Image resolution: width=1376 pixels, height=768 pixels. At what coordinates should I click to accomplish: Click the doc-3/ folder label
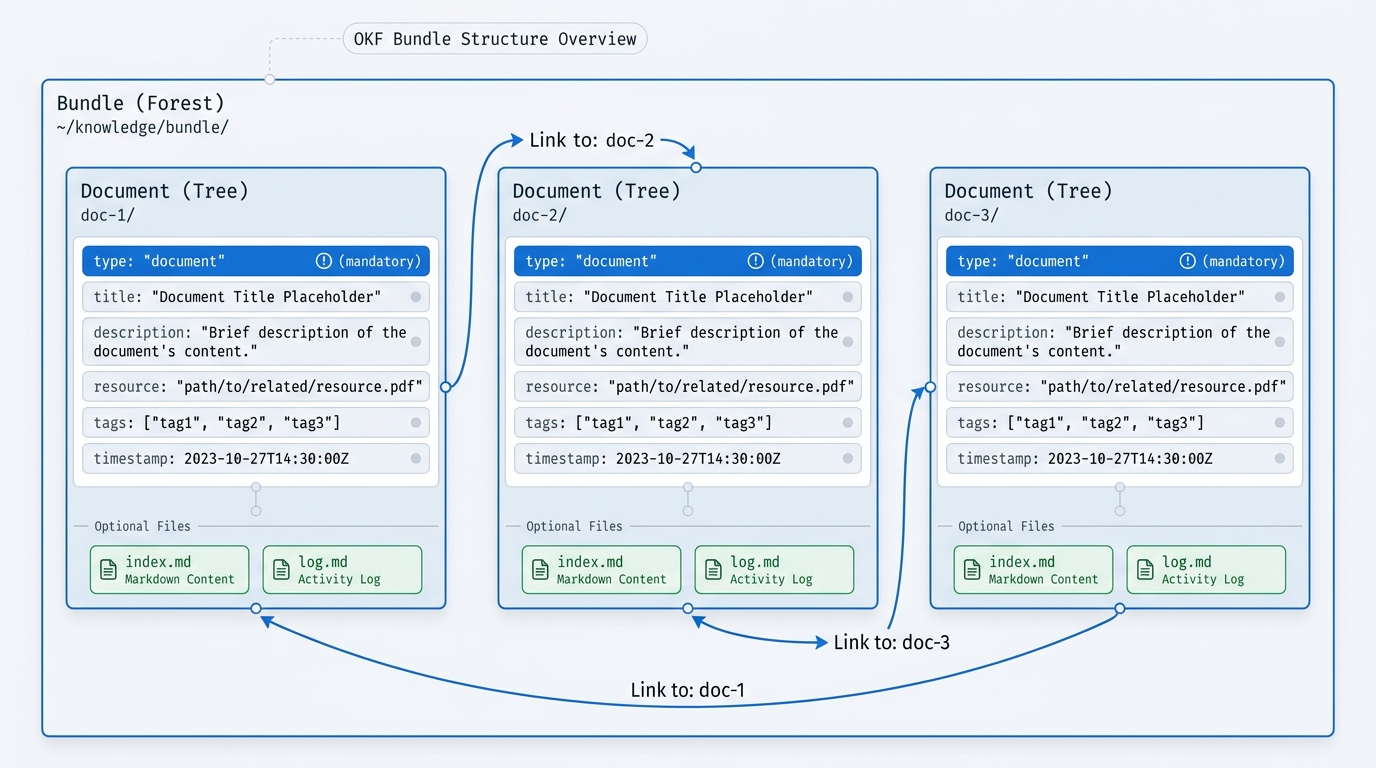(x=972, y=215)
